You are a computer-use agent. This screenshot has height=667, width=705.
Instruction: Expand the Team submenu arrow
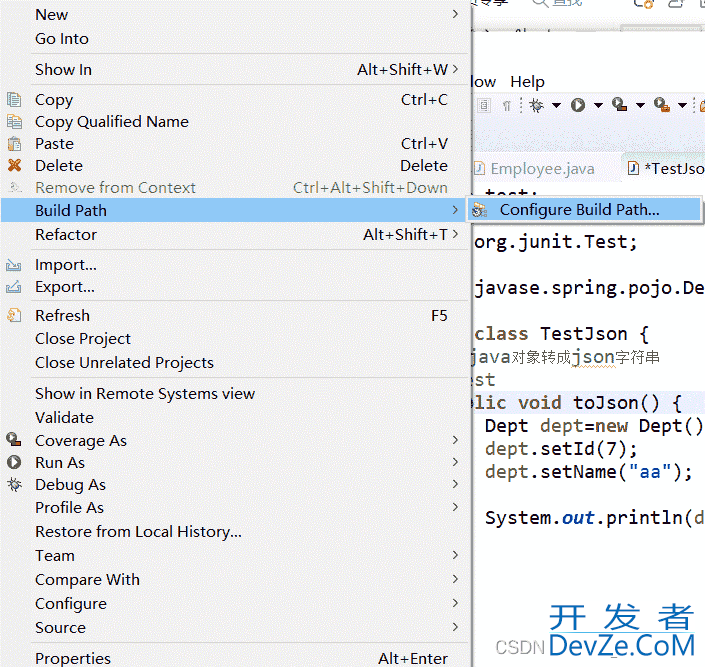point(455,555)
